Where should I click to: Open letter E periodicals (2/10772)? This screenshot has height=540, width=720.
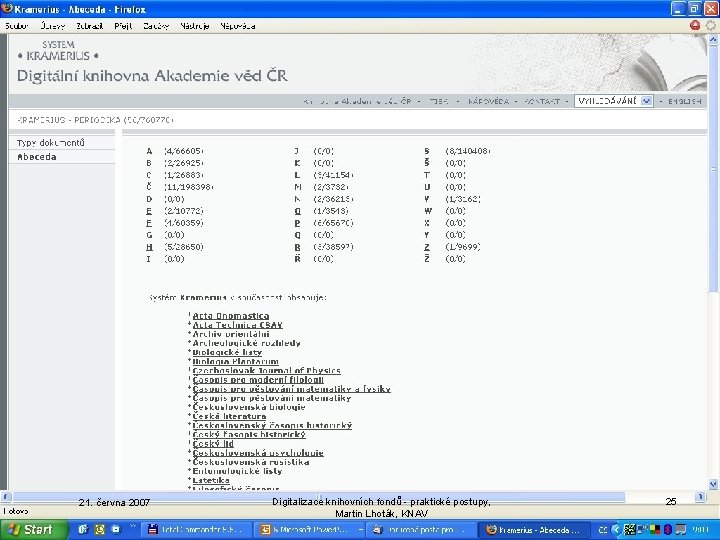[149, 211]
